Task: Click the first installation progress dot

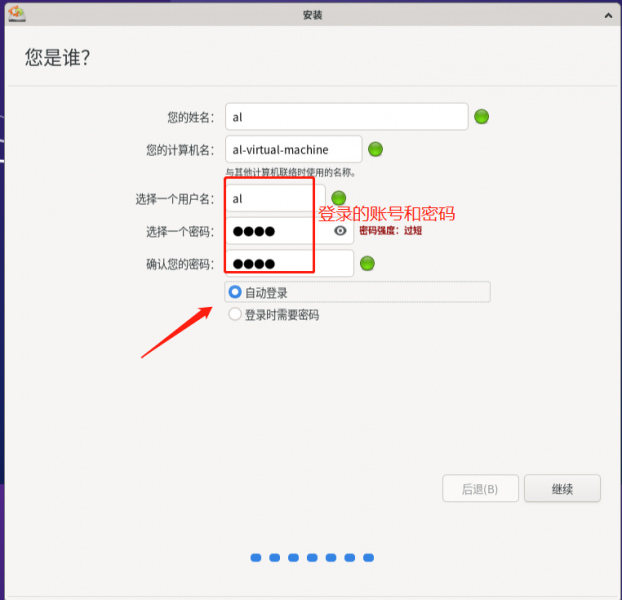Action: pos(255,557)
